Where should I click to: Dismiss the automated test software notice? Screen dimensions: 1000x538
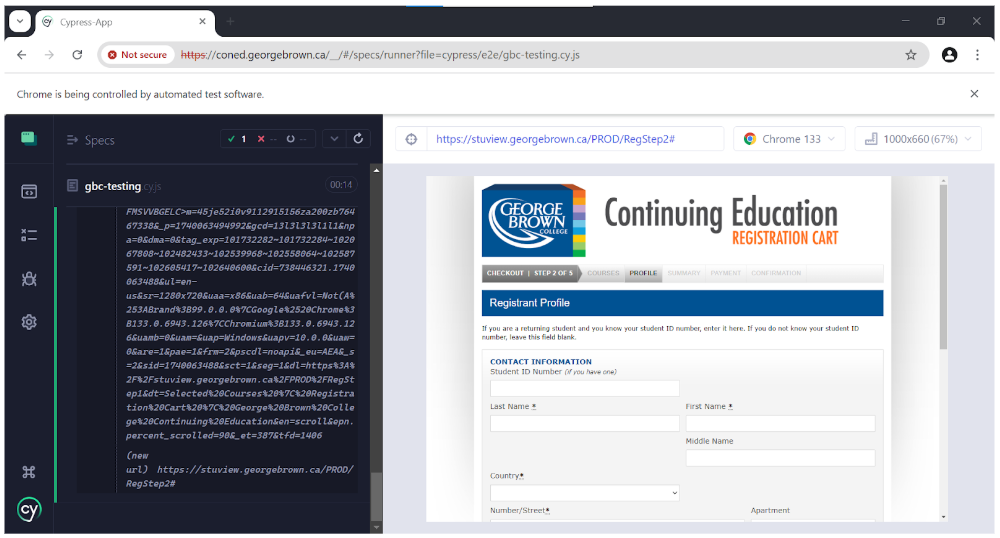[974, 94]
